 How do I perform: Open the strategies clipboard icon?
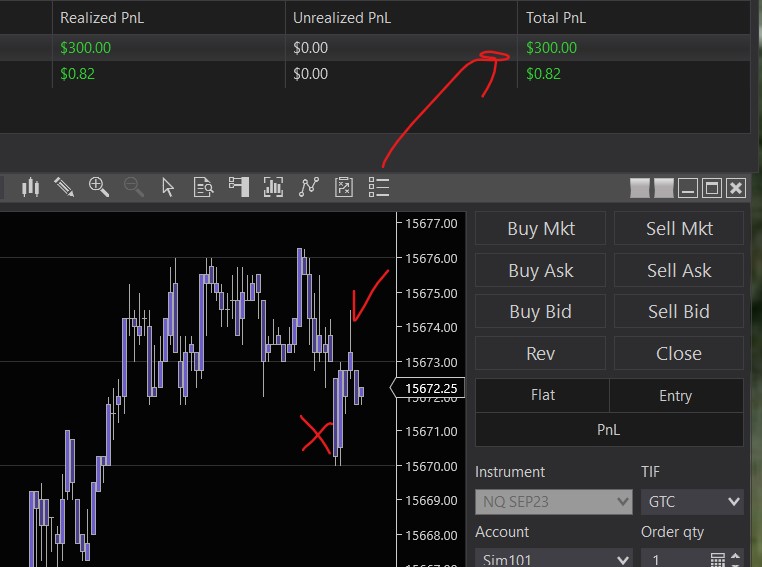[344, 187]
